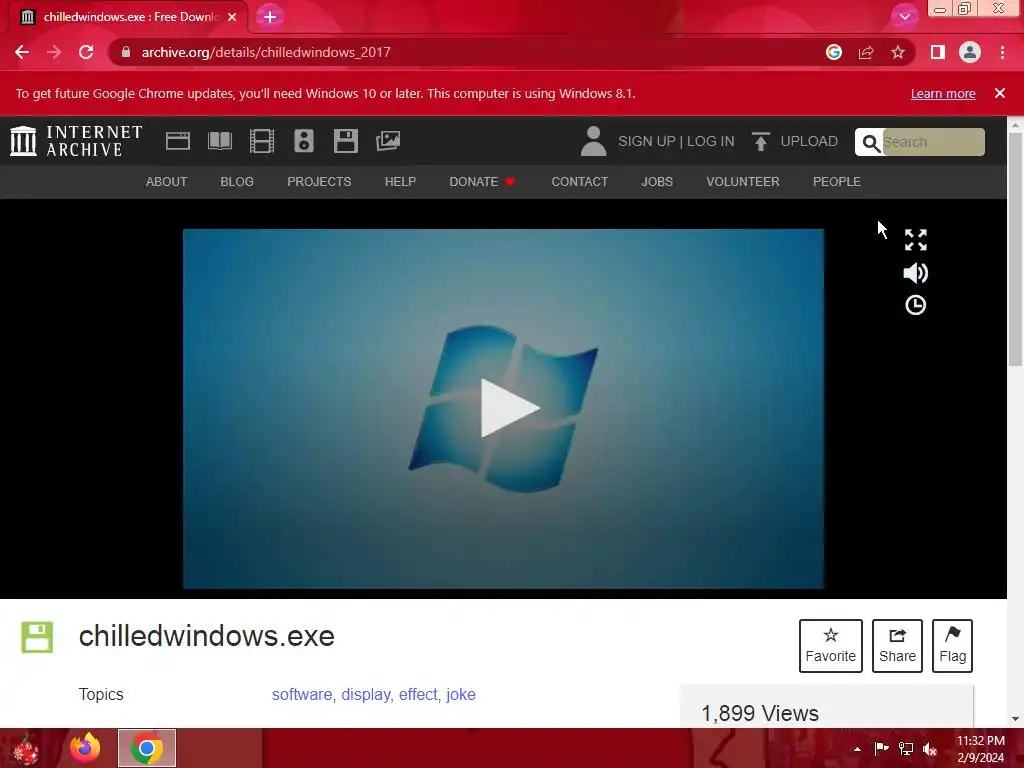The image size is (1024, 768).
Task: Open the effect topic link
Action: tap(418, 694)
